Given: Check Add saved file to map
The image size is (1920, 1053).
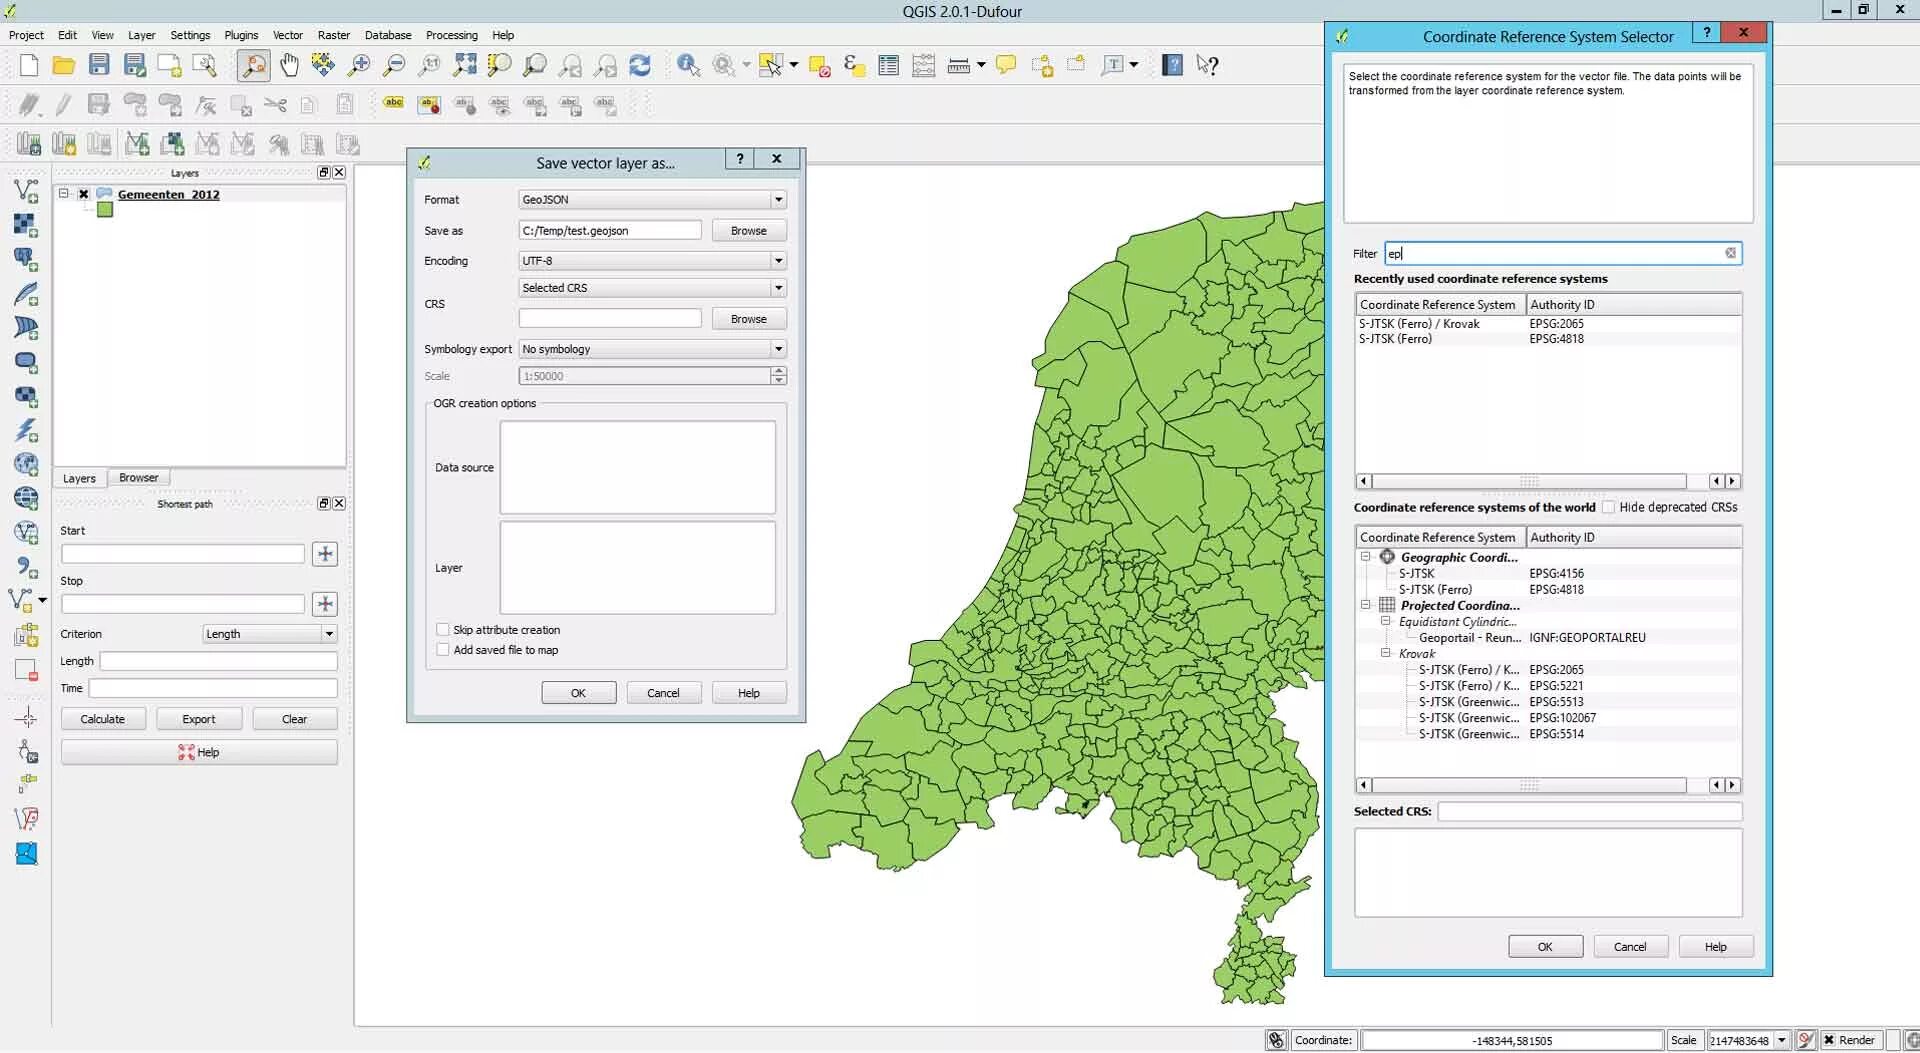Looking at the screenshot, I should coord(442,650).
